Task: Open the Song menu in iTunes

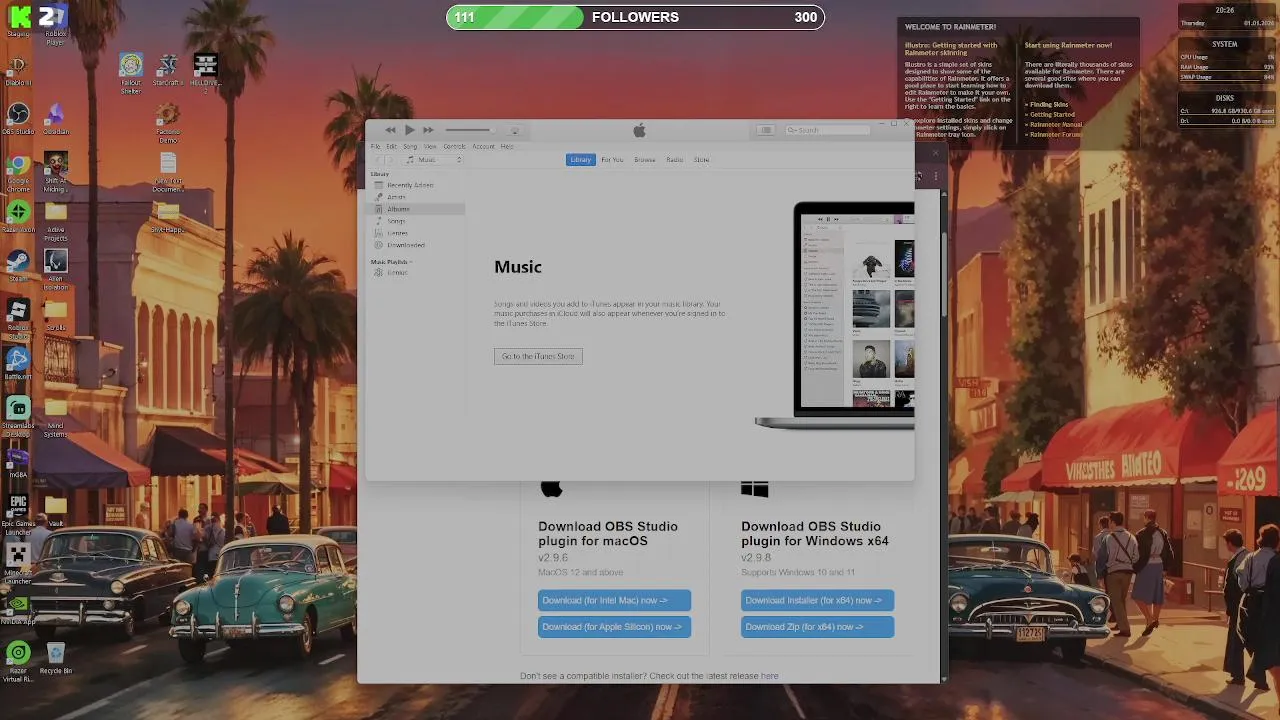Action: pyautogui.click(x=410, y=147)
